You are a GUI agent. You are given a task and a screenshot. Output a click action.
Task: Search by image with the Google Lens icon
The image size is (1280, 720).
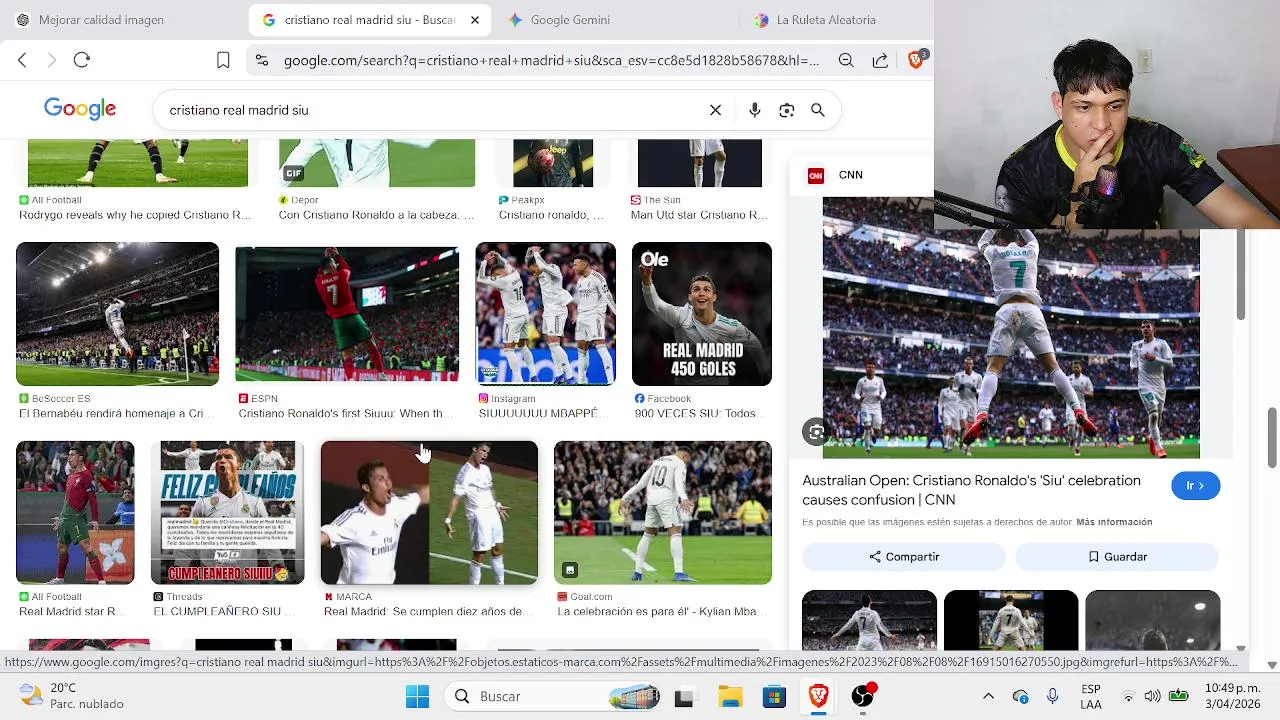(x=787, y=110)
